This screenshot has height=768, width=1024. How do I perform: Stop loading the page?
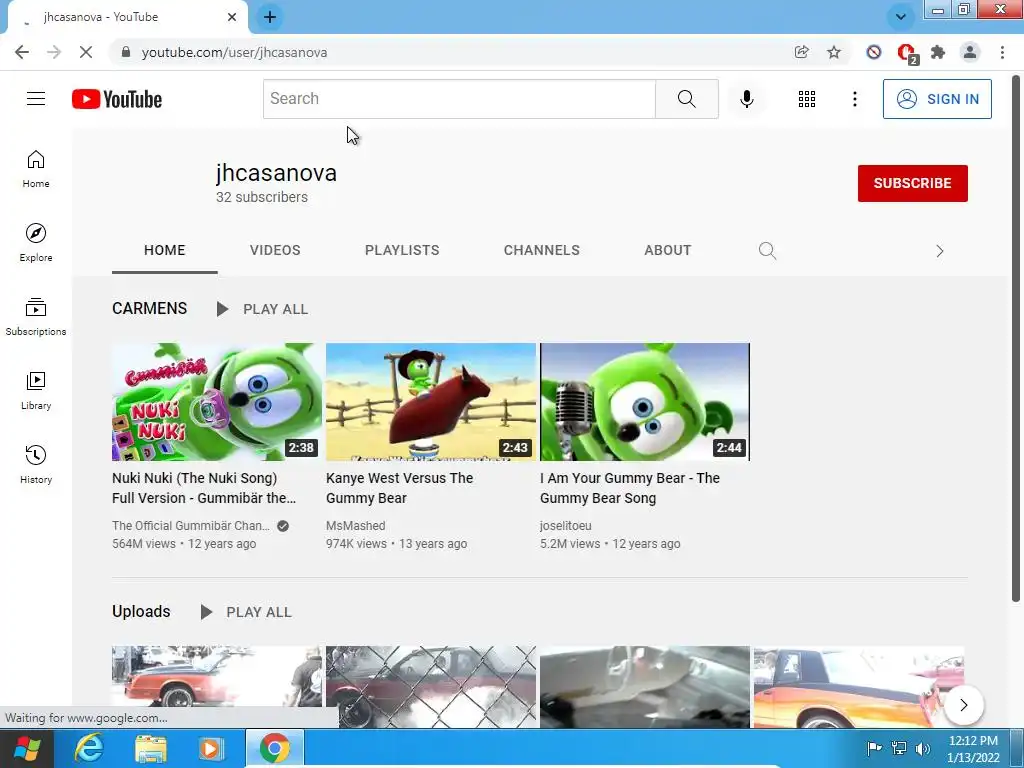pos(86,52)
